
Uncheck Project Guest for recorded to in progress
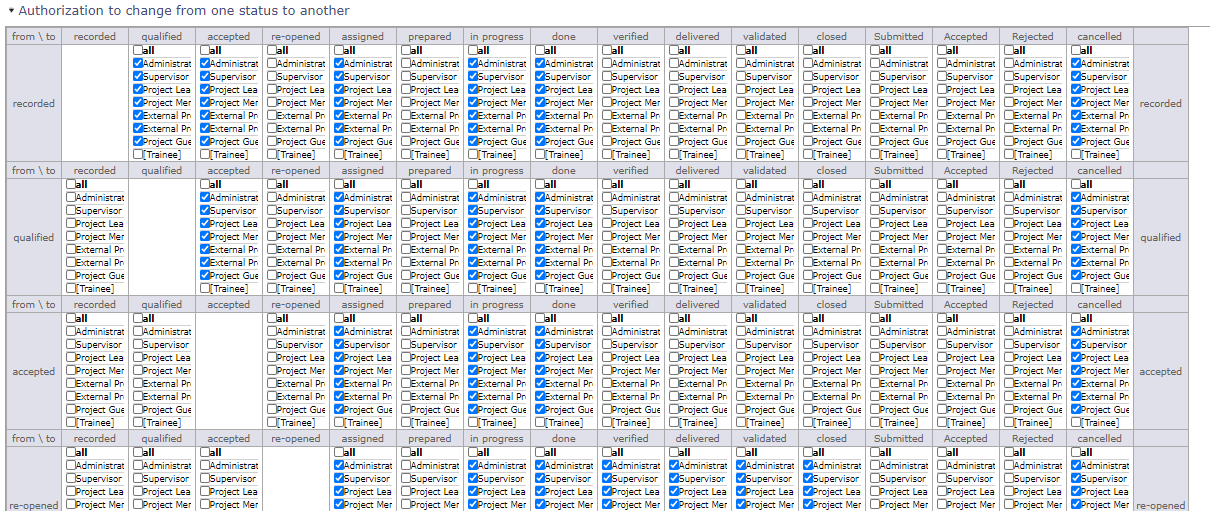click(474, 141)
